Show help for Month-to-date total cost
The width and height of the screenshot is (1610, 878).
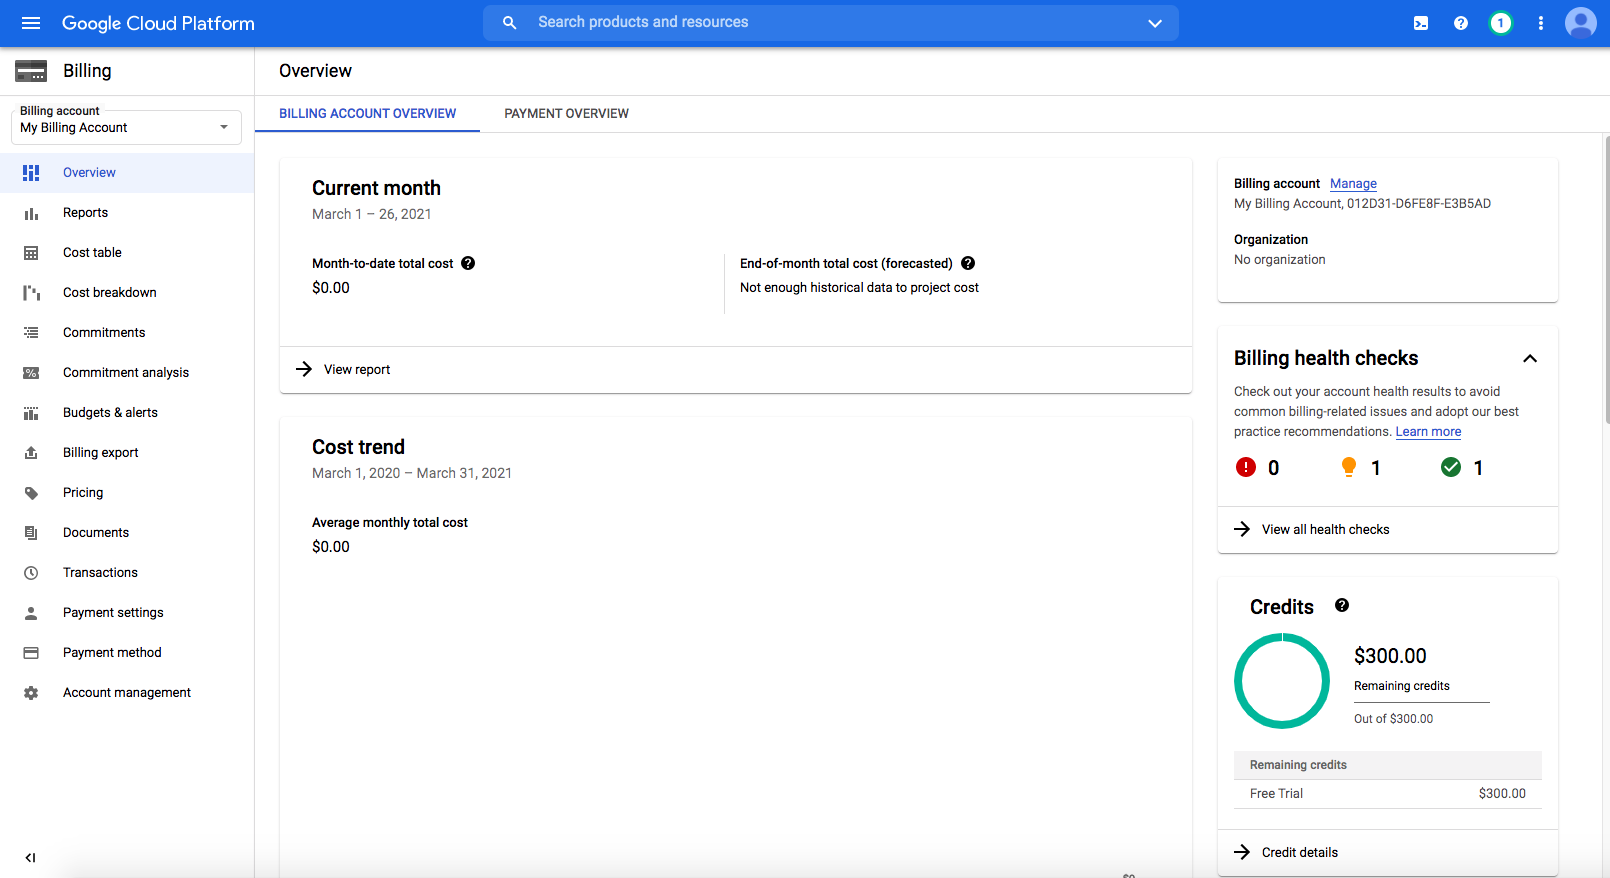[x=468, y=263]
